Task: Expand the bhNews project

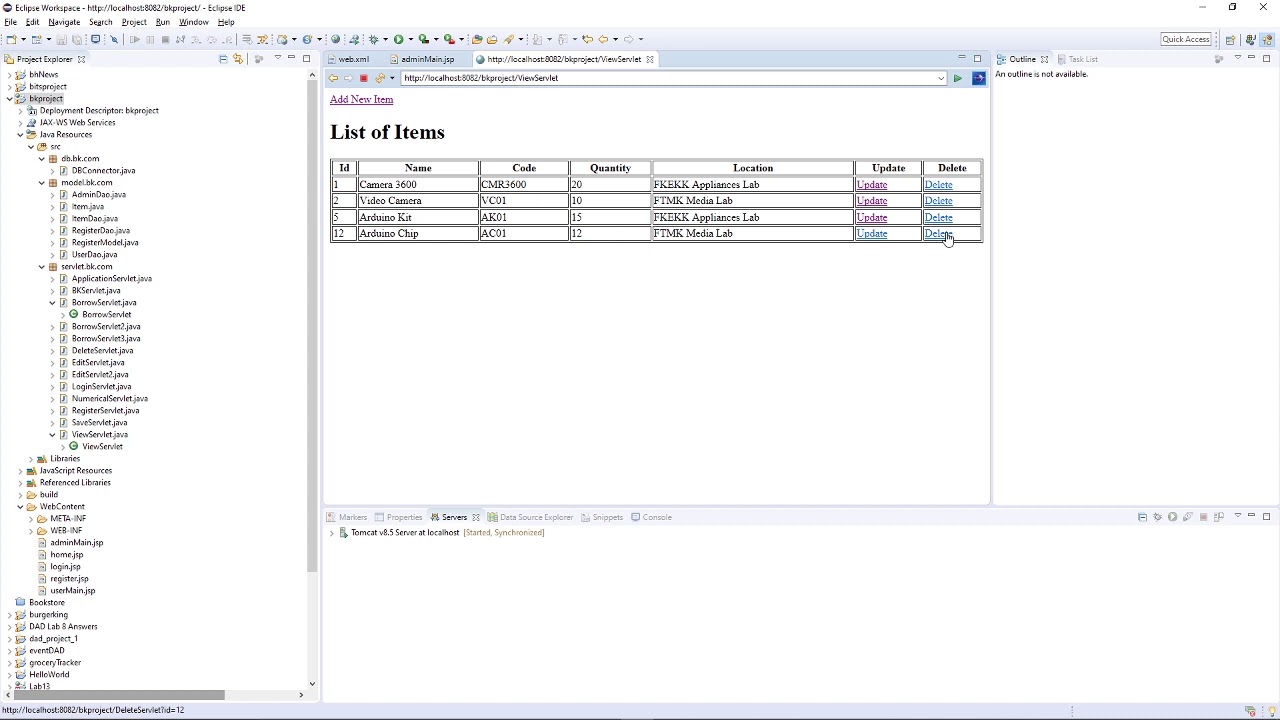Action: pos(10,75)
